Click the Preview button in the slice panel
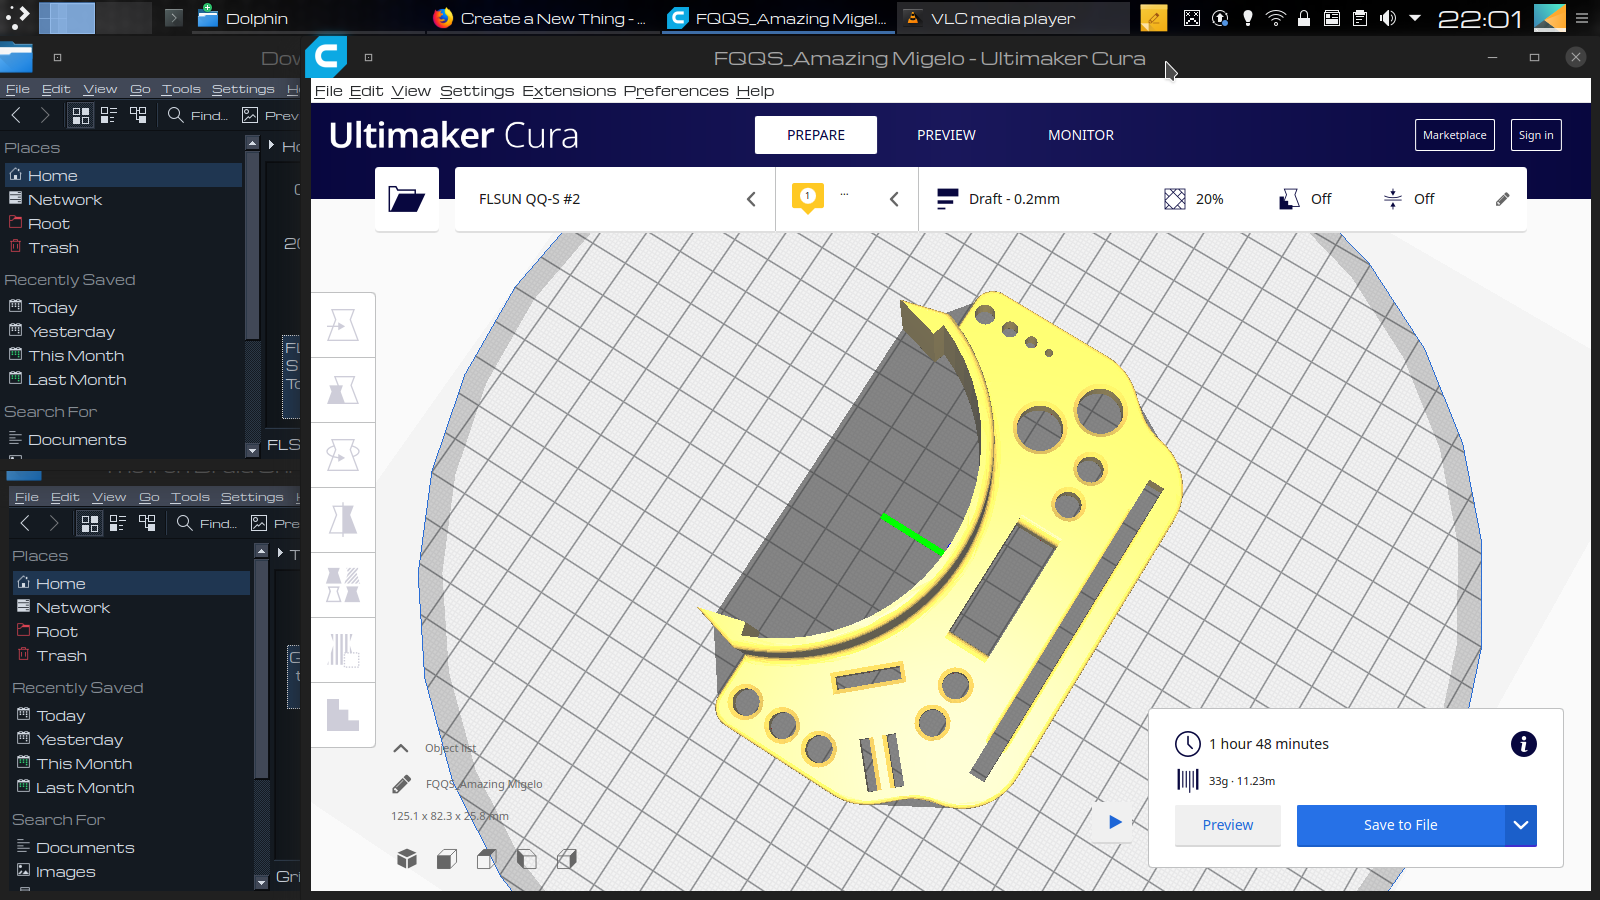 1228,826
